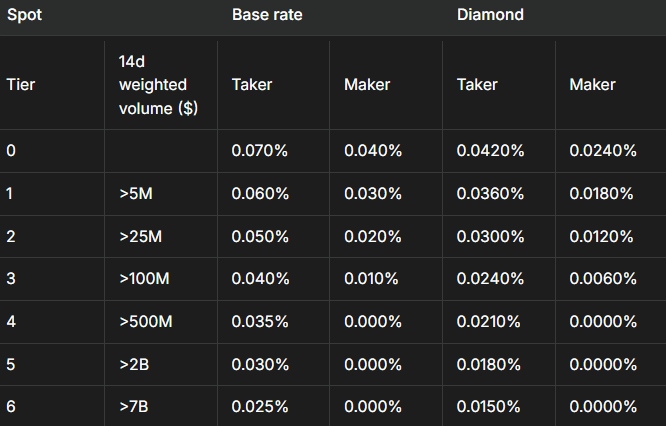
Task: Click base taker rate 0.025%
Action: pyautogui.click(x=260, y=406)
